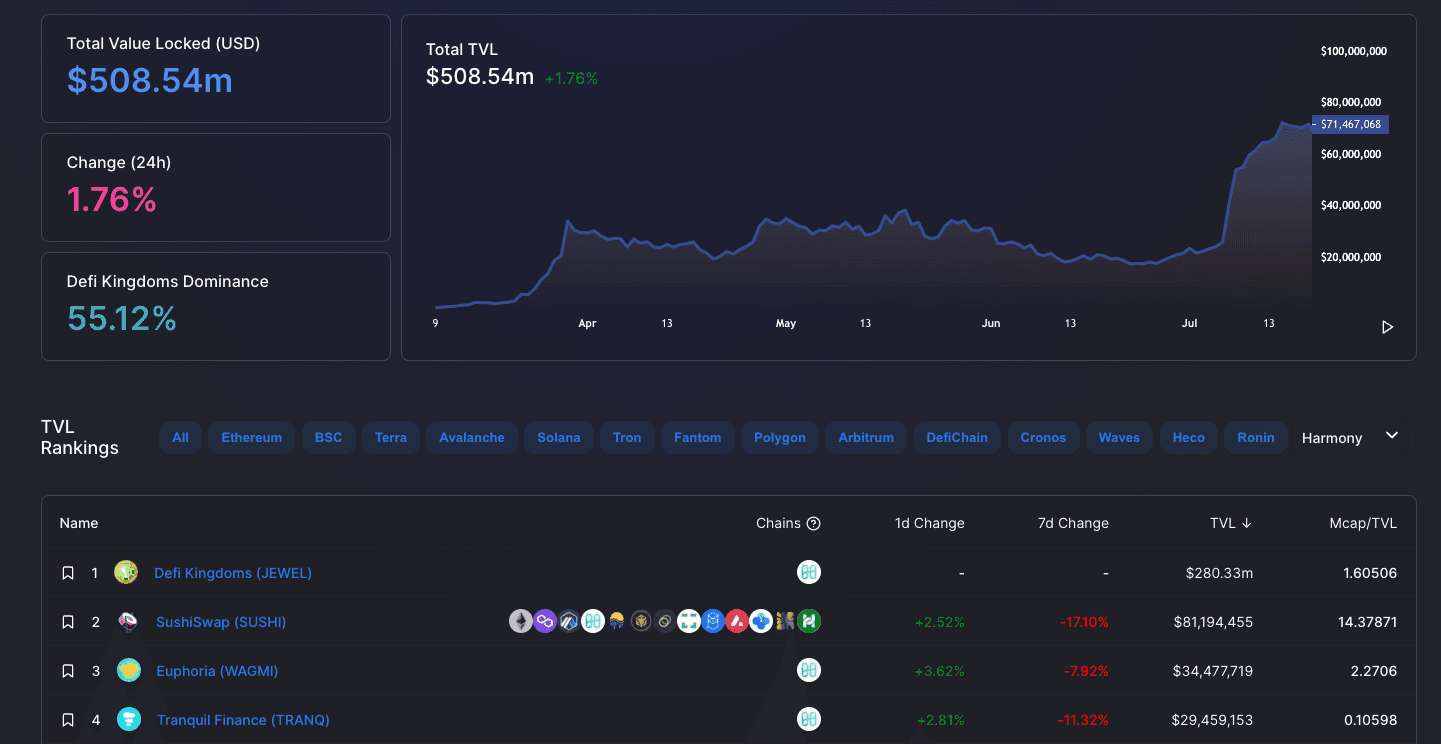Sort by the 1d Change column

tap(930, 523)
